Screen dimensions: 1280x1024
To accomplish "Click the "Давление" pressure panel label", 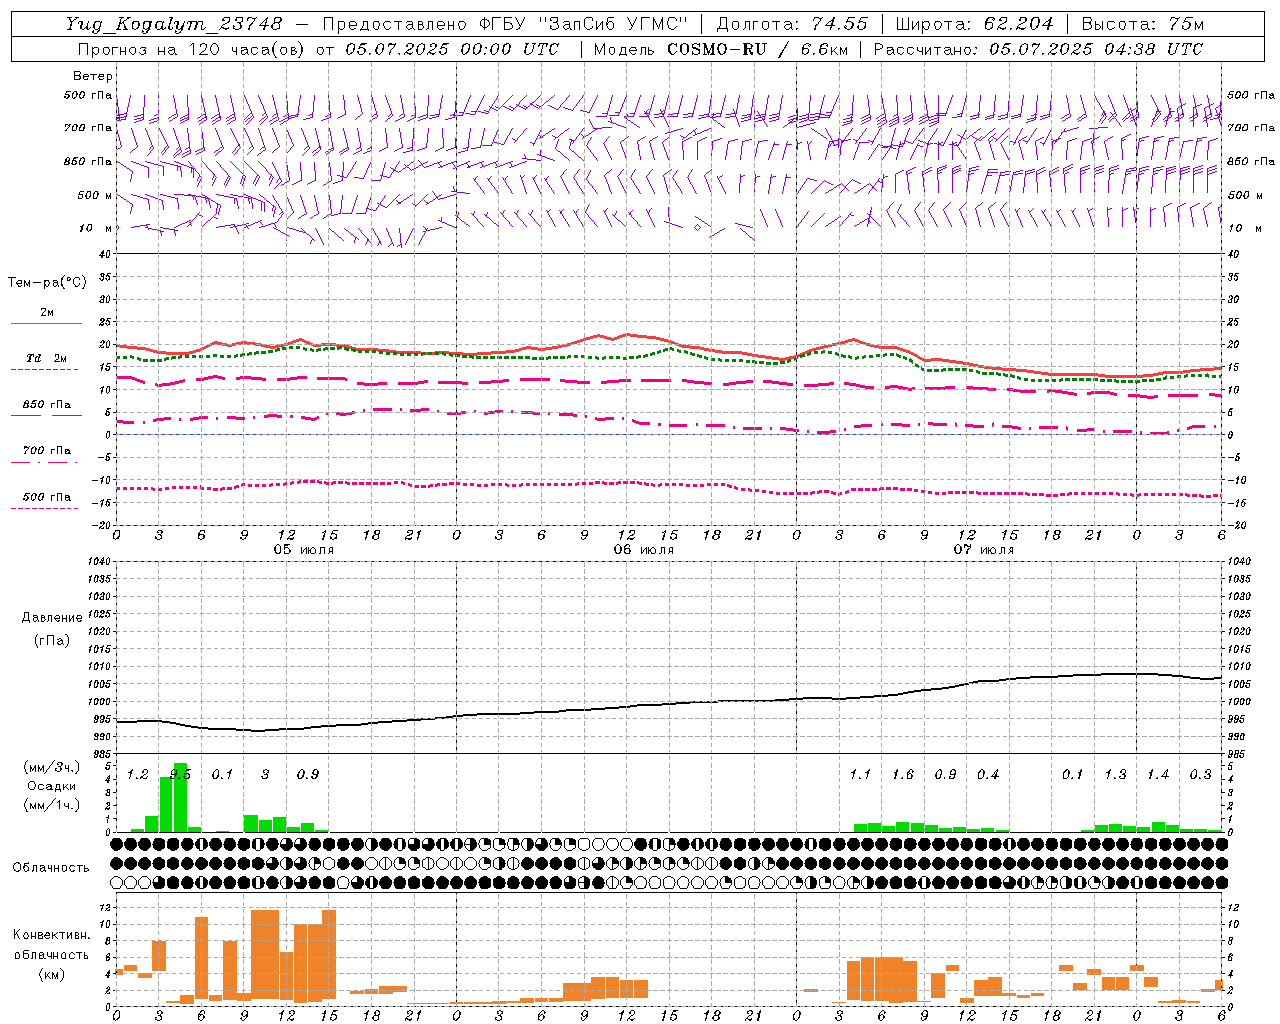I will [x=52, y=618].
